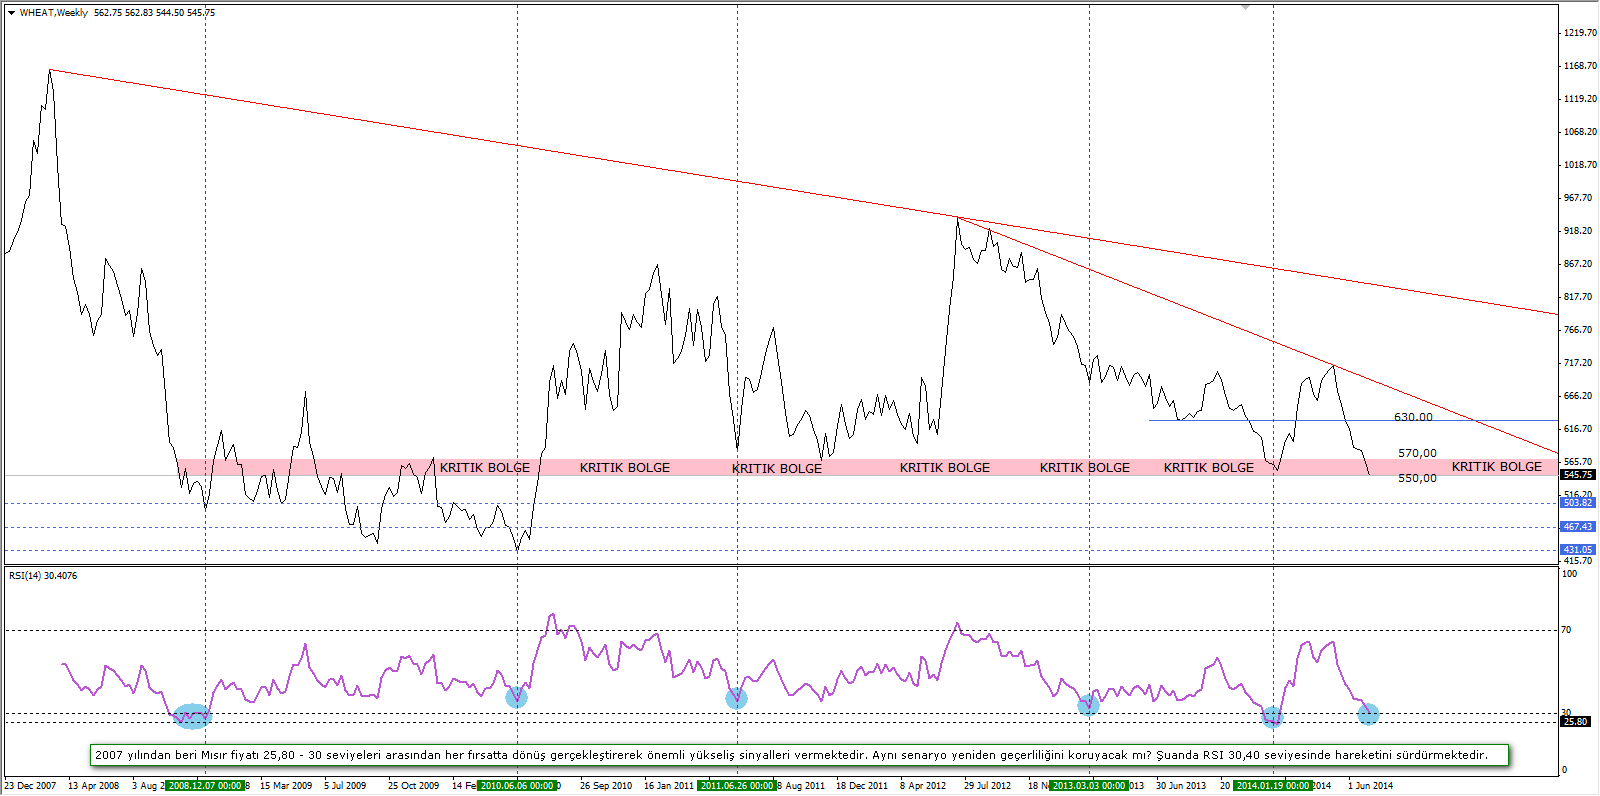The height and width of the screenshot is (796, 1600).
Task: Select the rightmost KRITIK BOLGE label
Action: [1496, 467]
